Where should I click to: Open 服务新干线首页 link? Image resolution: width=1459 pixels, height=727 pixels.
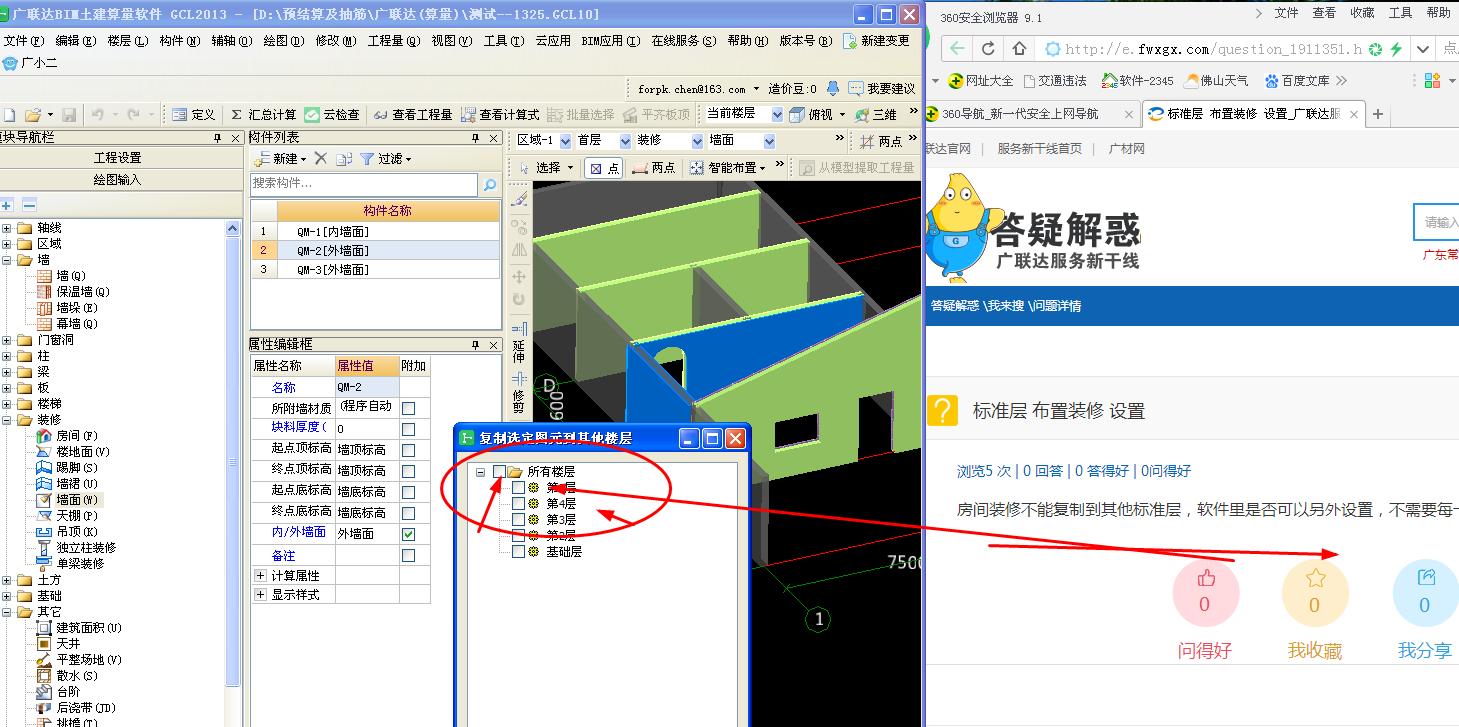tap(1039, 148)
